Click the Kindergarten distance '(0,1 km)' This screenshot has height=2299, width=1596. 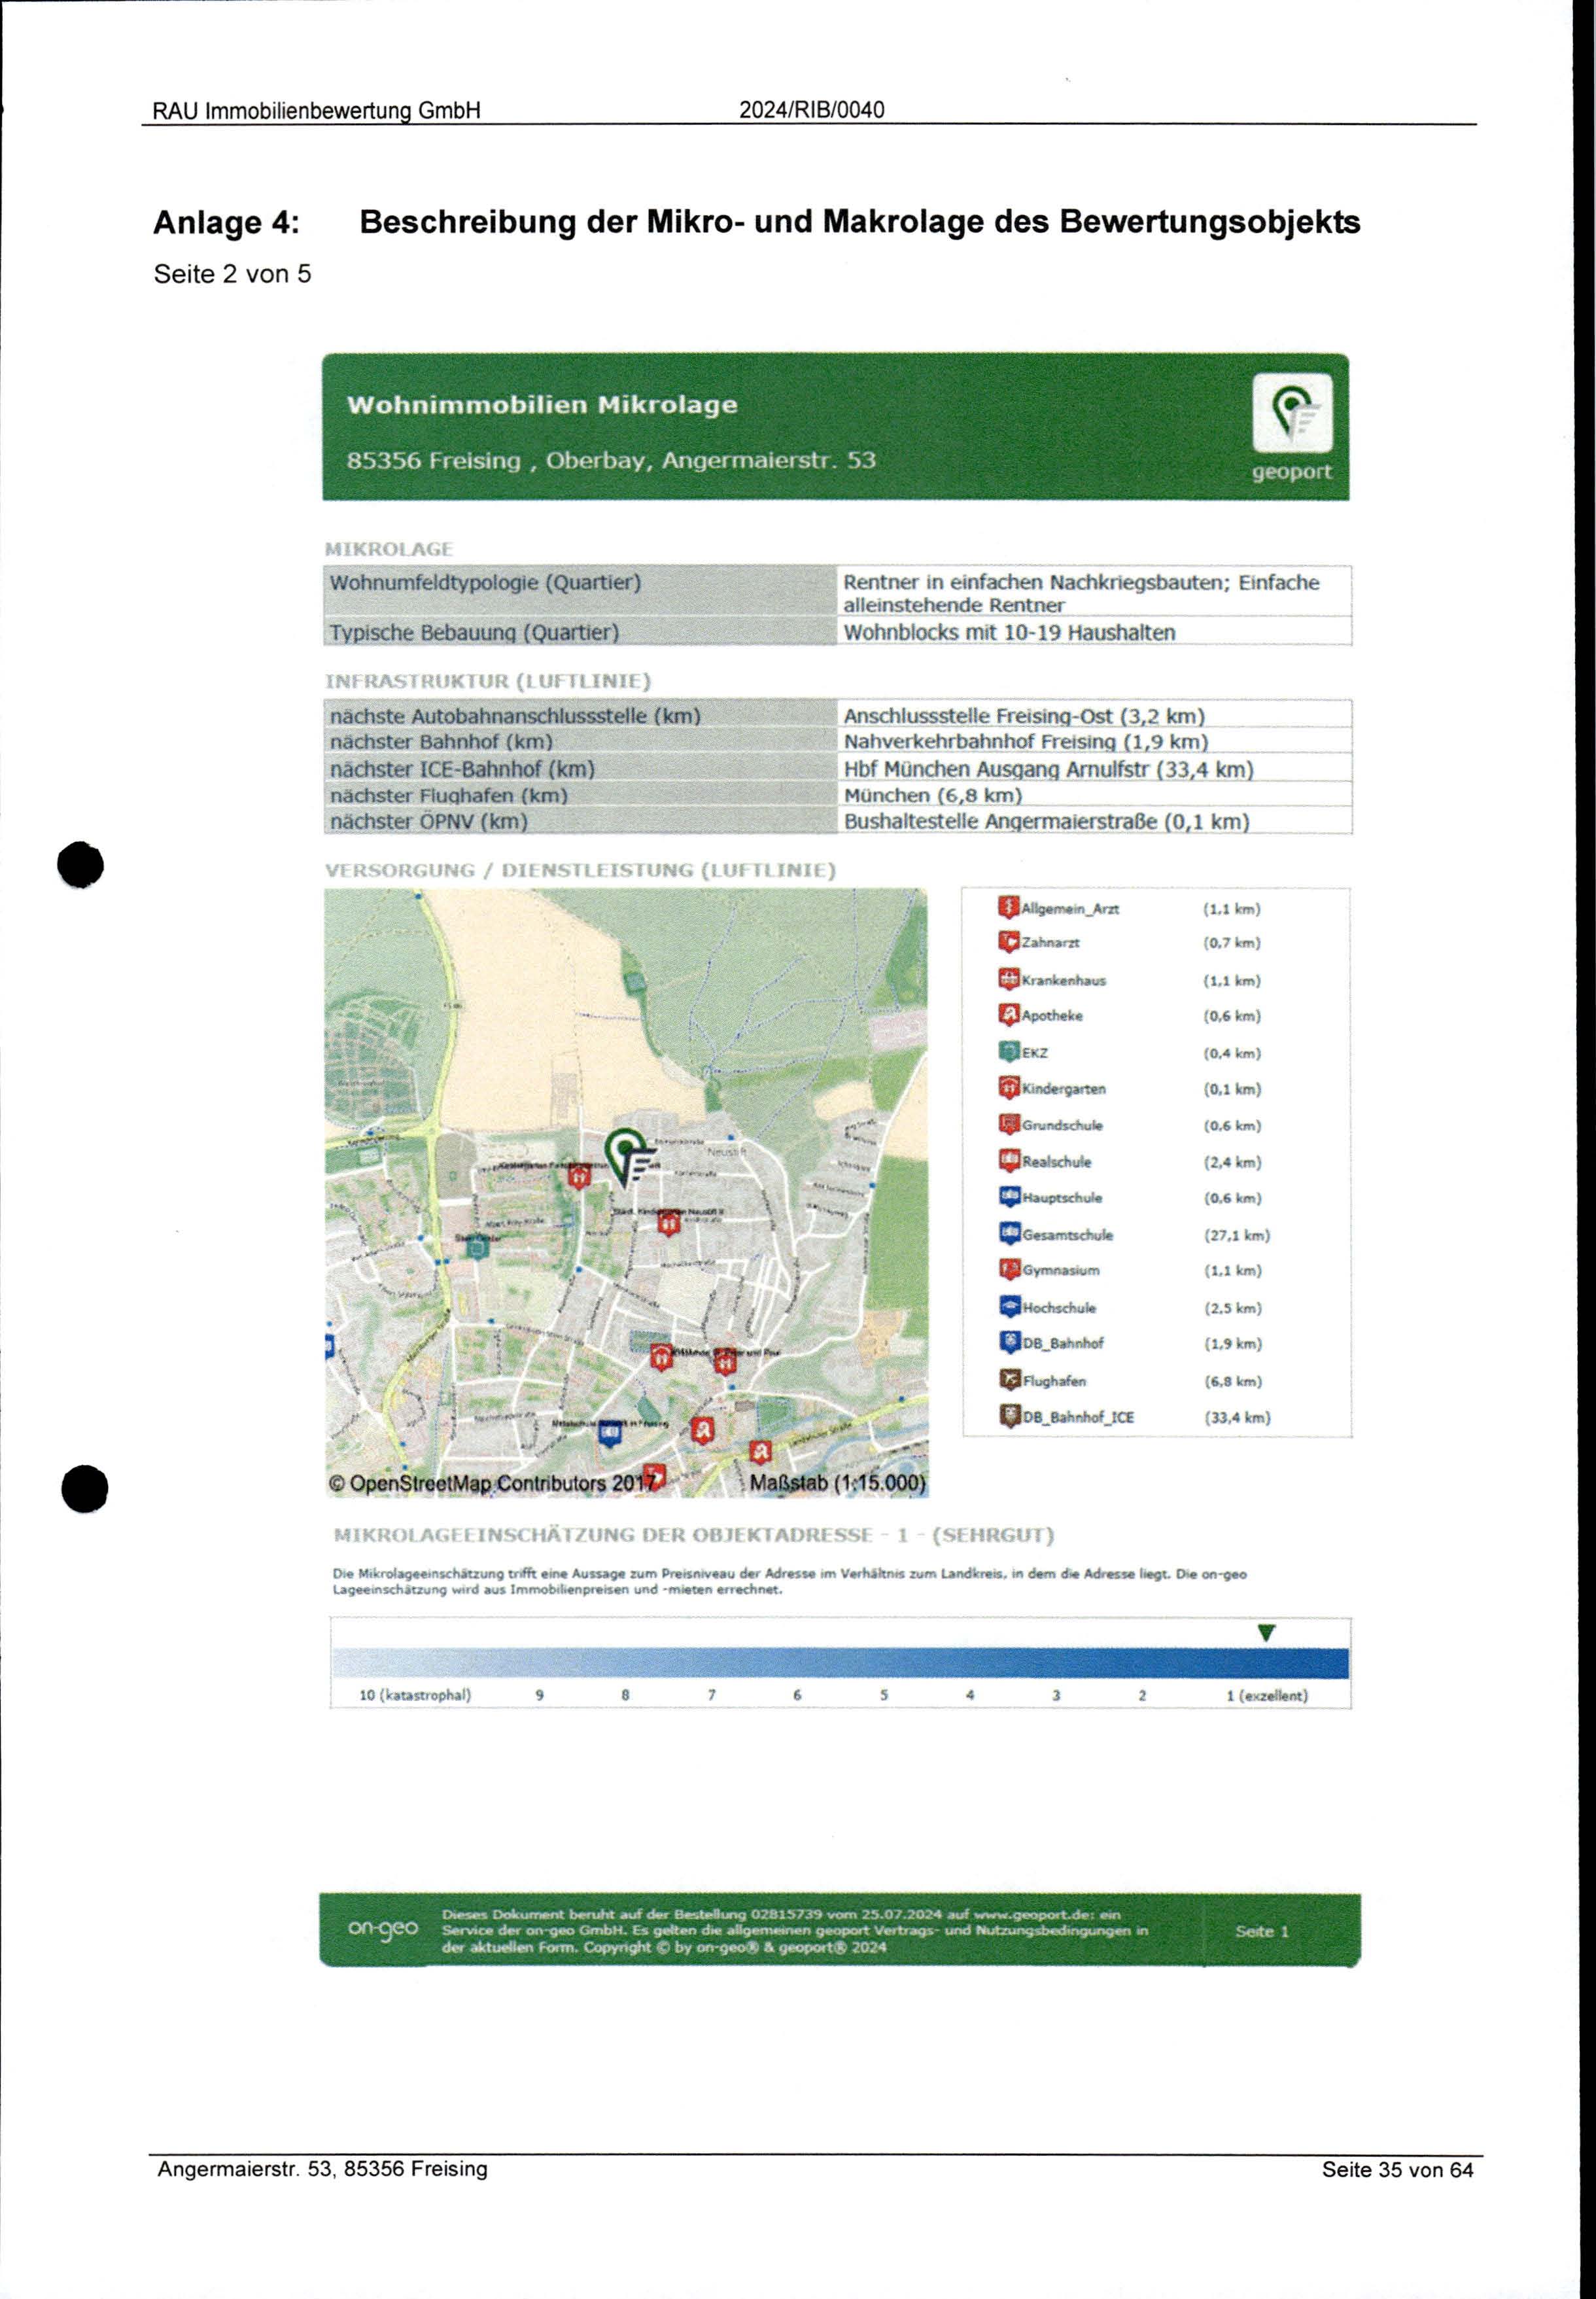pos(1232,1089)
